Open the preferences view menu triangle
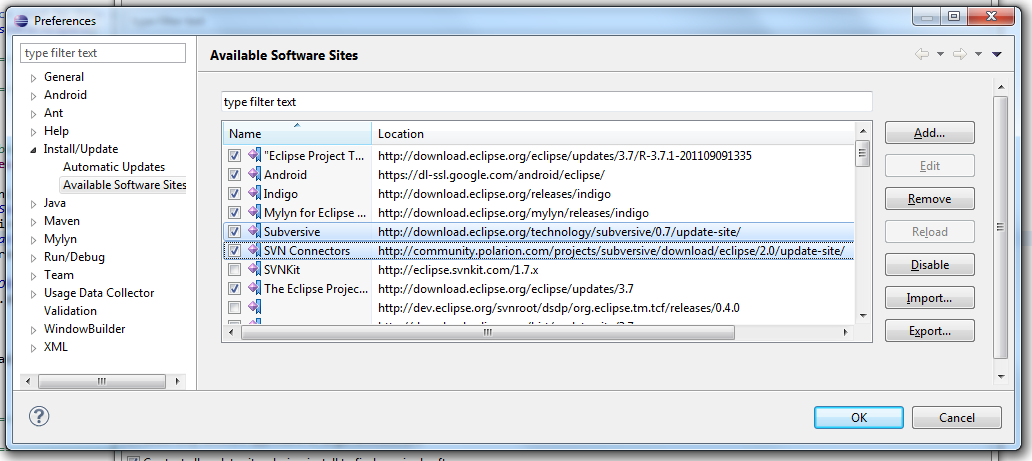1032x461 pixels. pos(996,54)
